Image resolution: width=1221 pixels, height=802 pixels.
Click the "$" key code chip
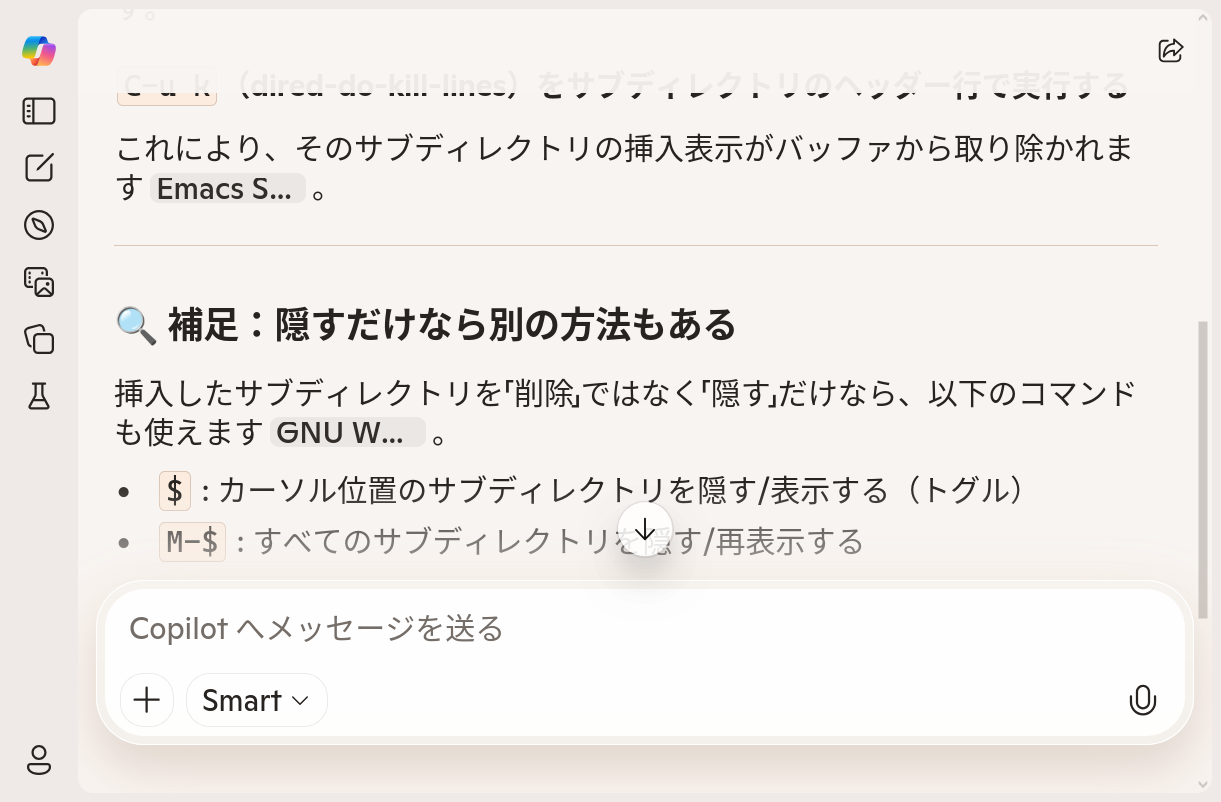tap(175, 491)
